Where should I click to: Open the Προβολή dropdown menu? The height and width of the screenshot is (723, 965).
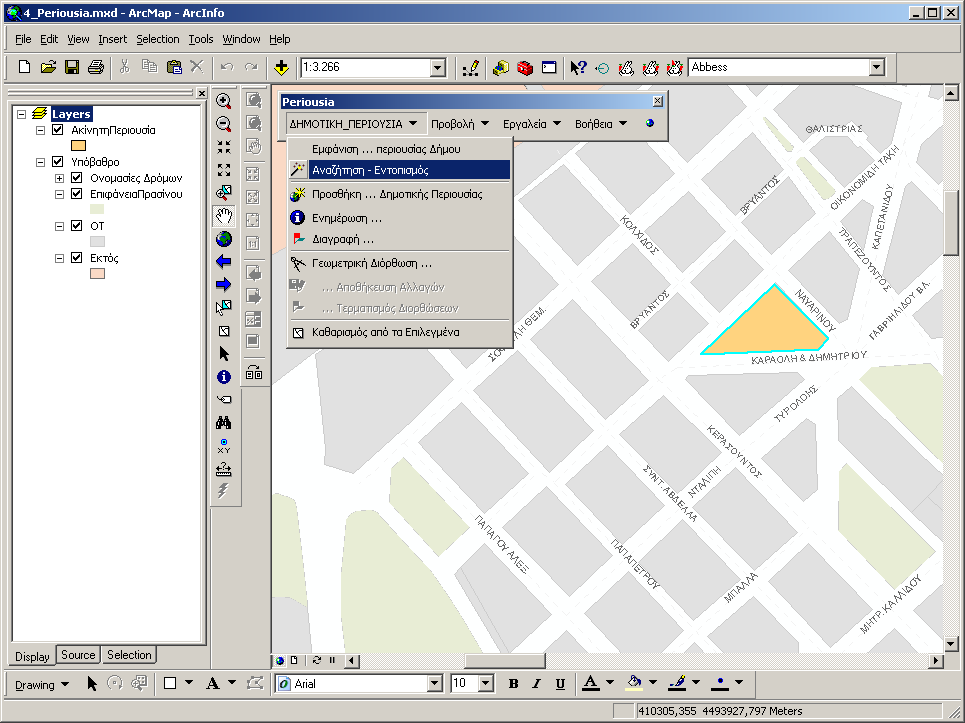click(x=460, y=124)
